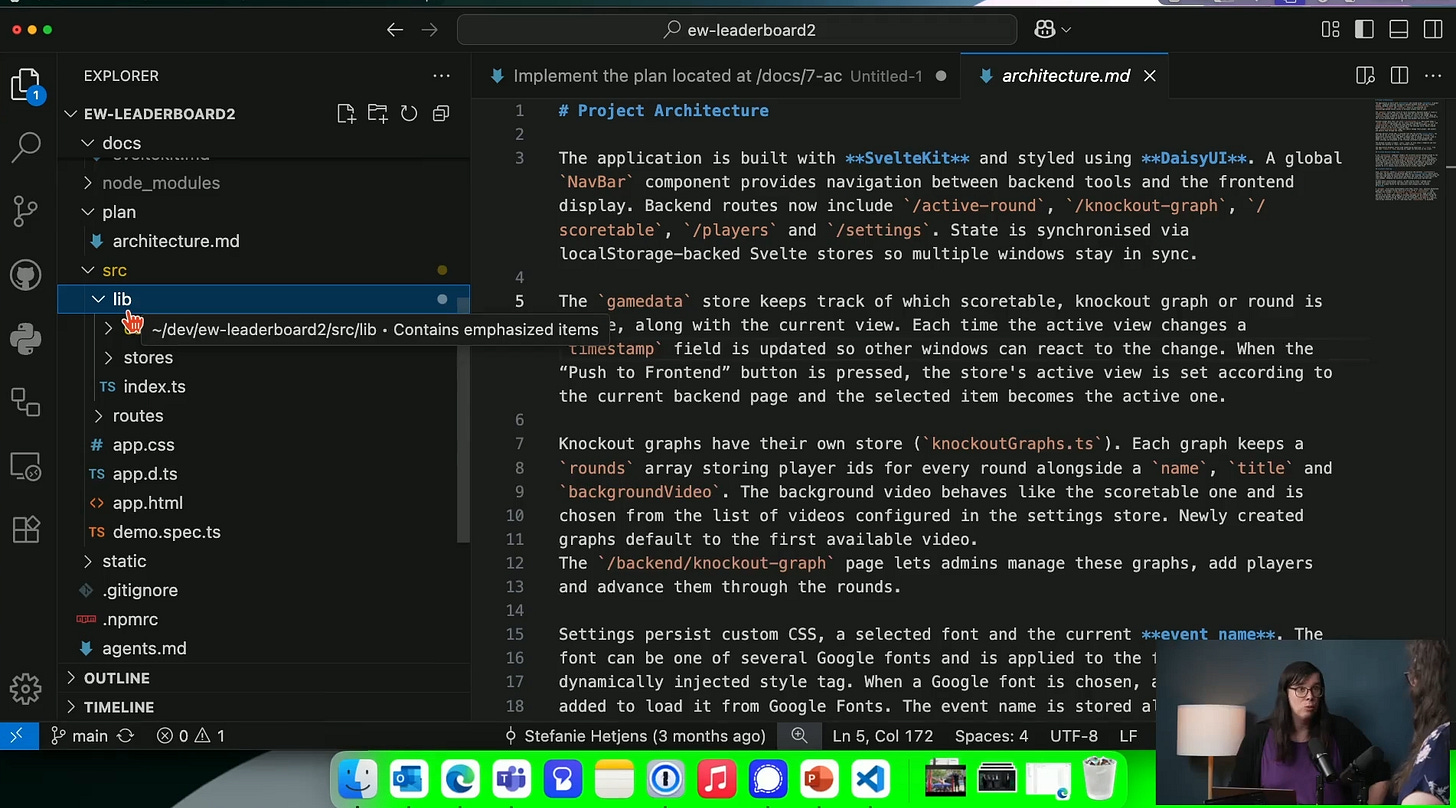Click the ew-leaderboard2 command center search box
This screenshot has width=1456, height=808.
click(x=738, y=30)
